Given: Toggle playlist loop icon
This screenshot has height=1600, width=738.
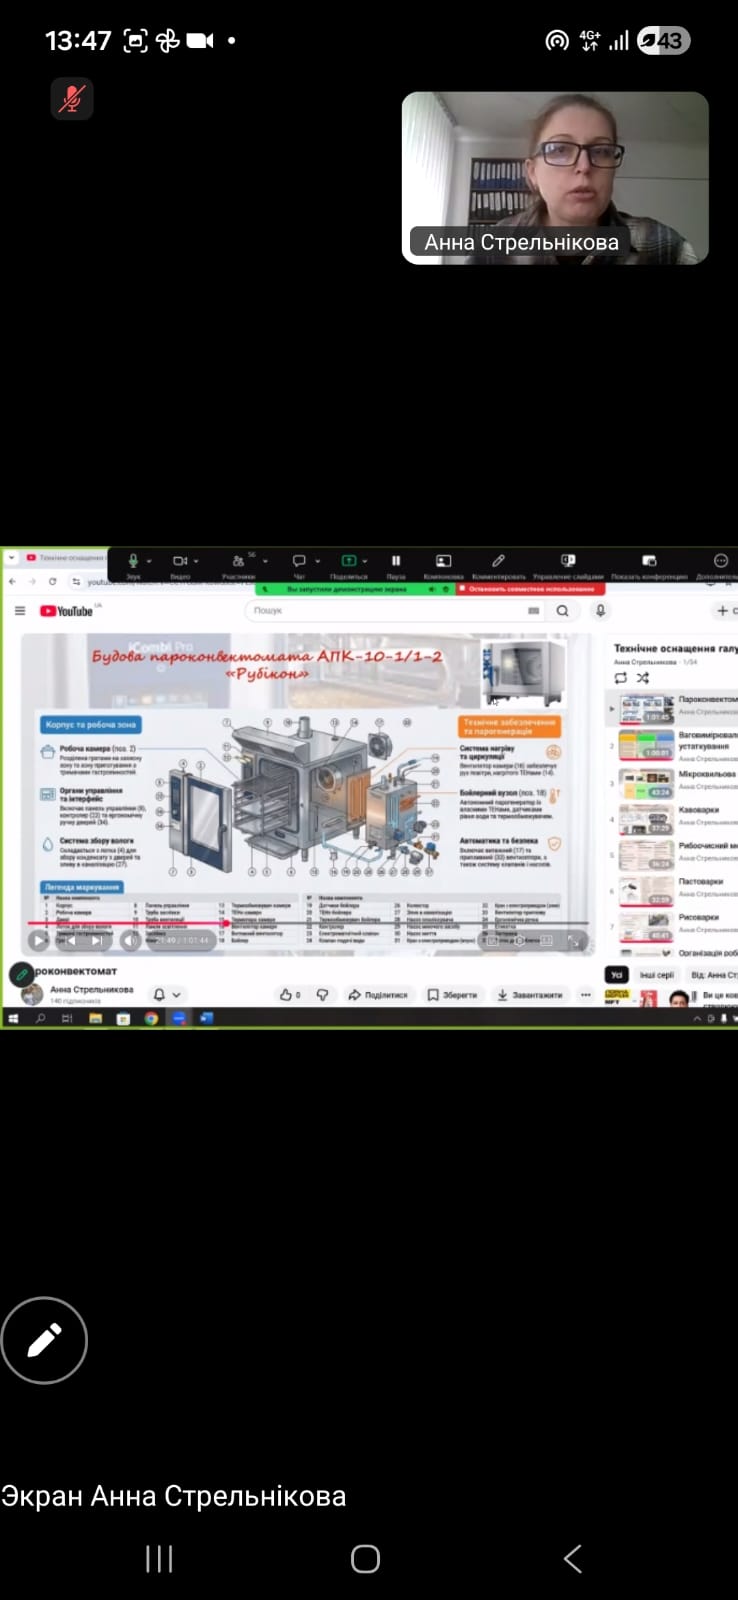Looking at the screenshot, I should click(x=620, y=678).
